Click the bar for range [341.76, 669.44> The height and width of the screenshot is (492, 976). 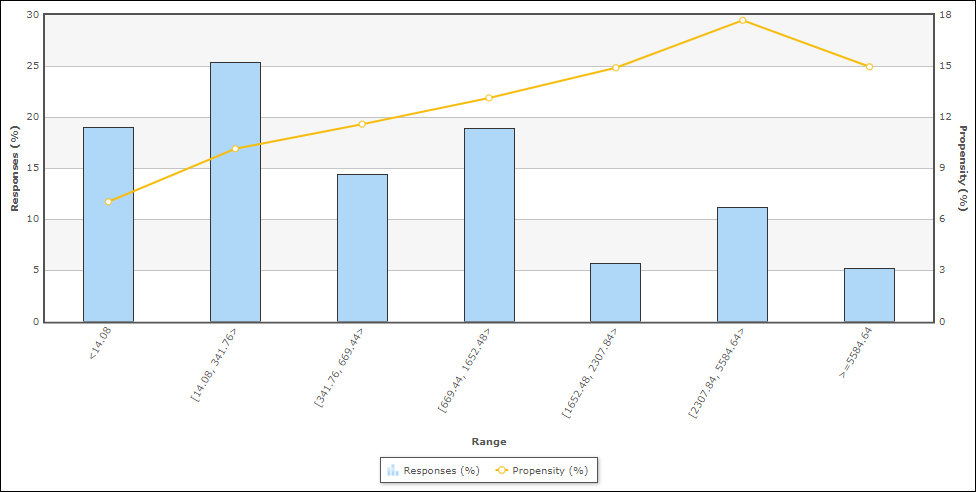click(362, 248)
